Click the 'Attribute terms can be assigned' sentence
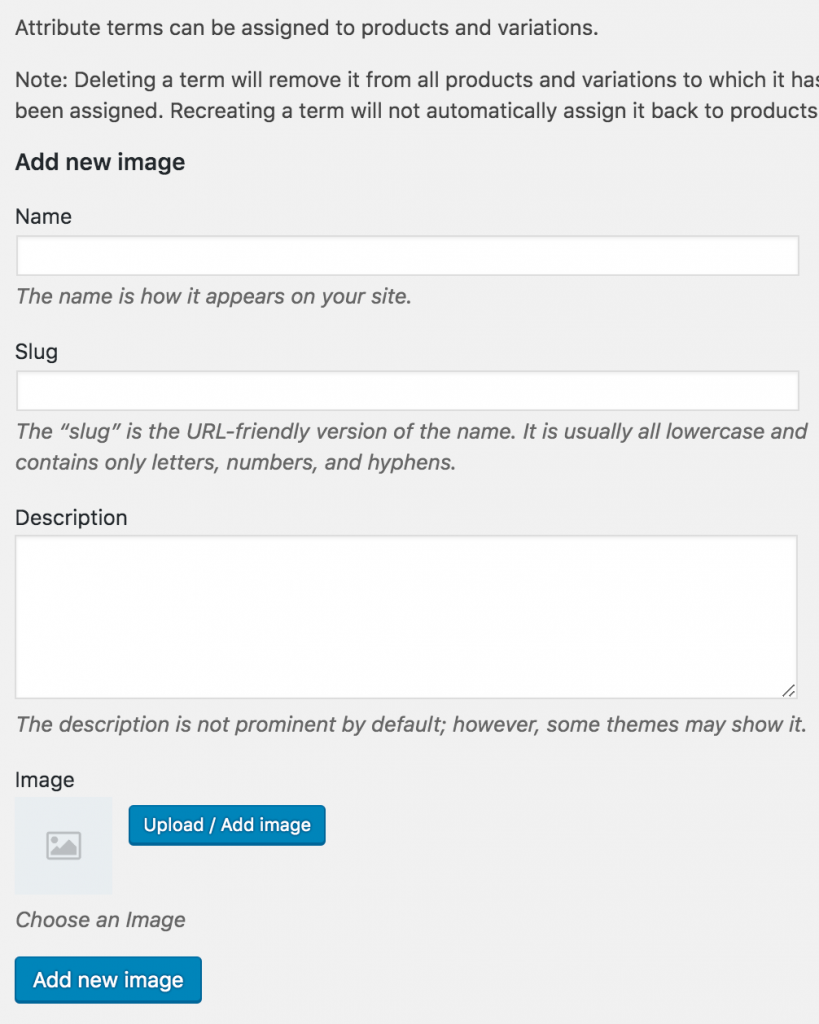Screen dimensions: 819x1024 tap(306, 28)
